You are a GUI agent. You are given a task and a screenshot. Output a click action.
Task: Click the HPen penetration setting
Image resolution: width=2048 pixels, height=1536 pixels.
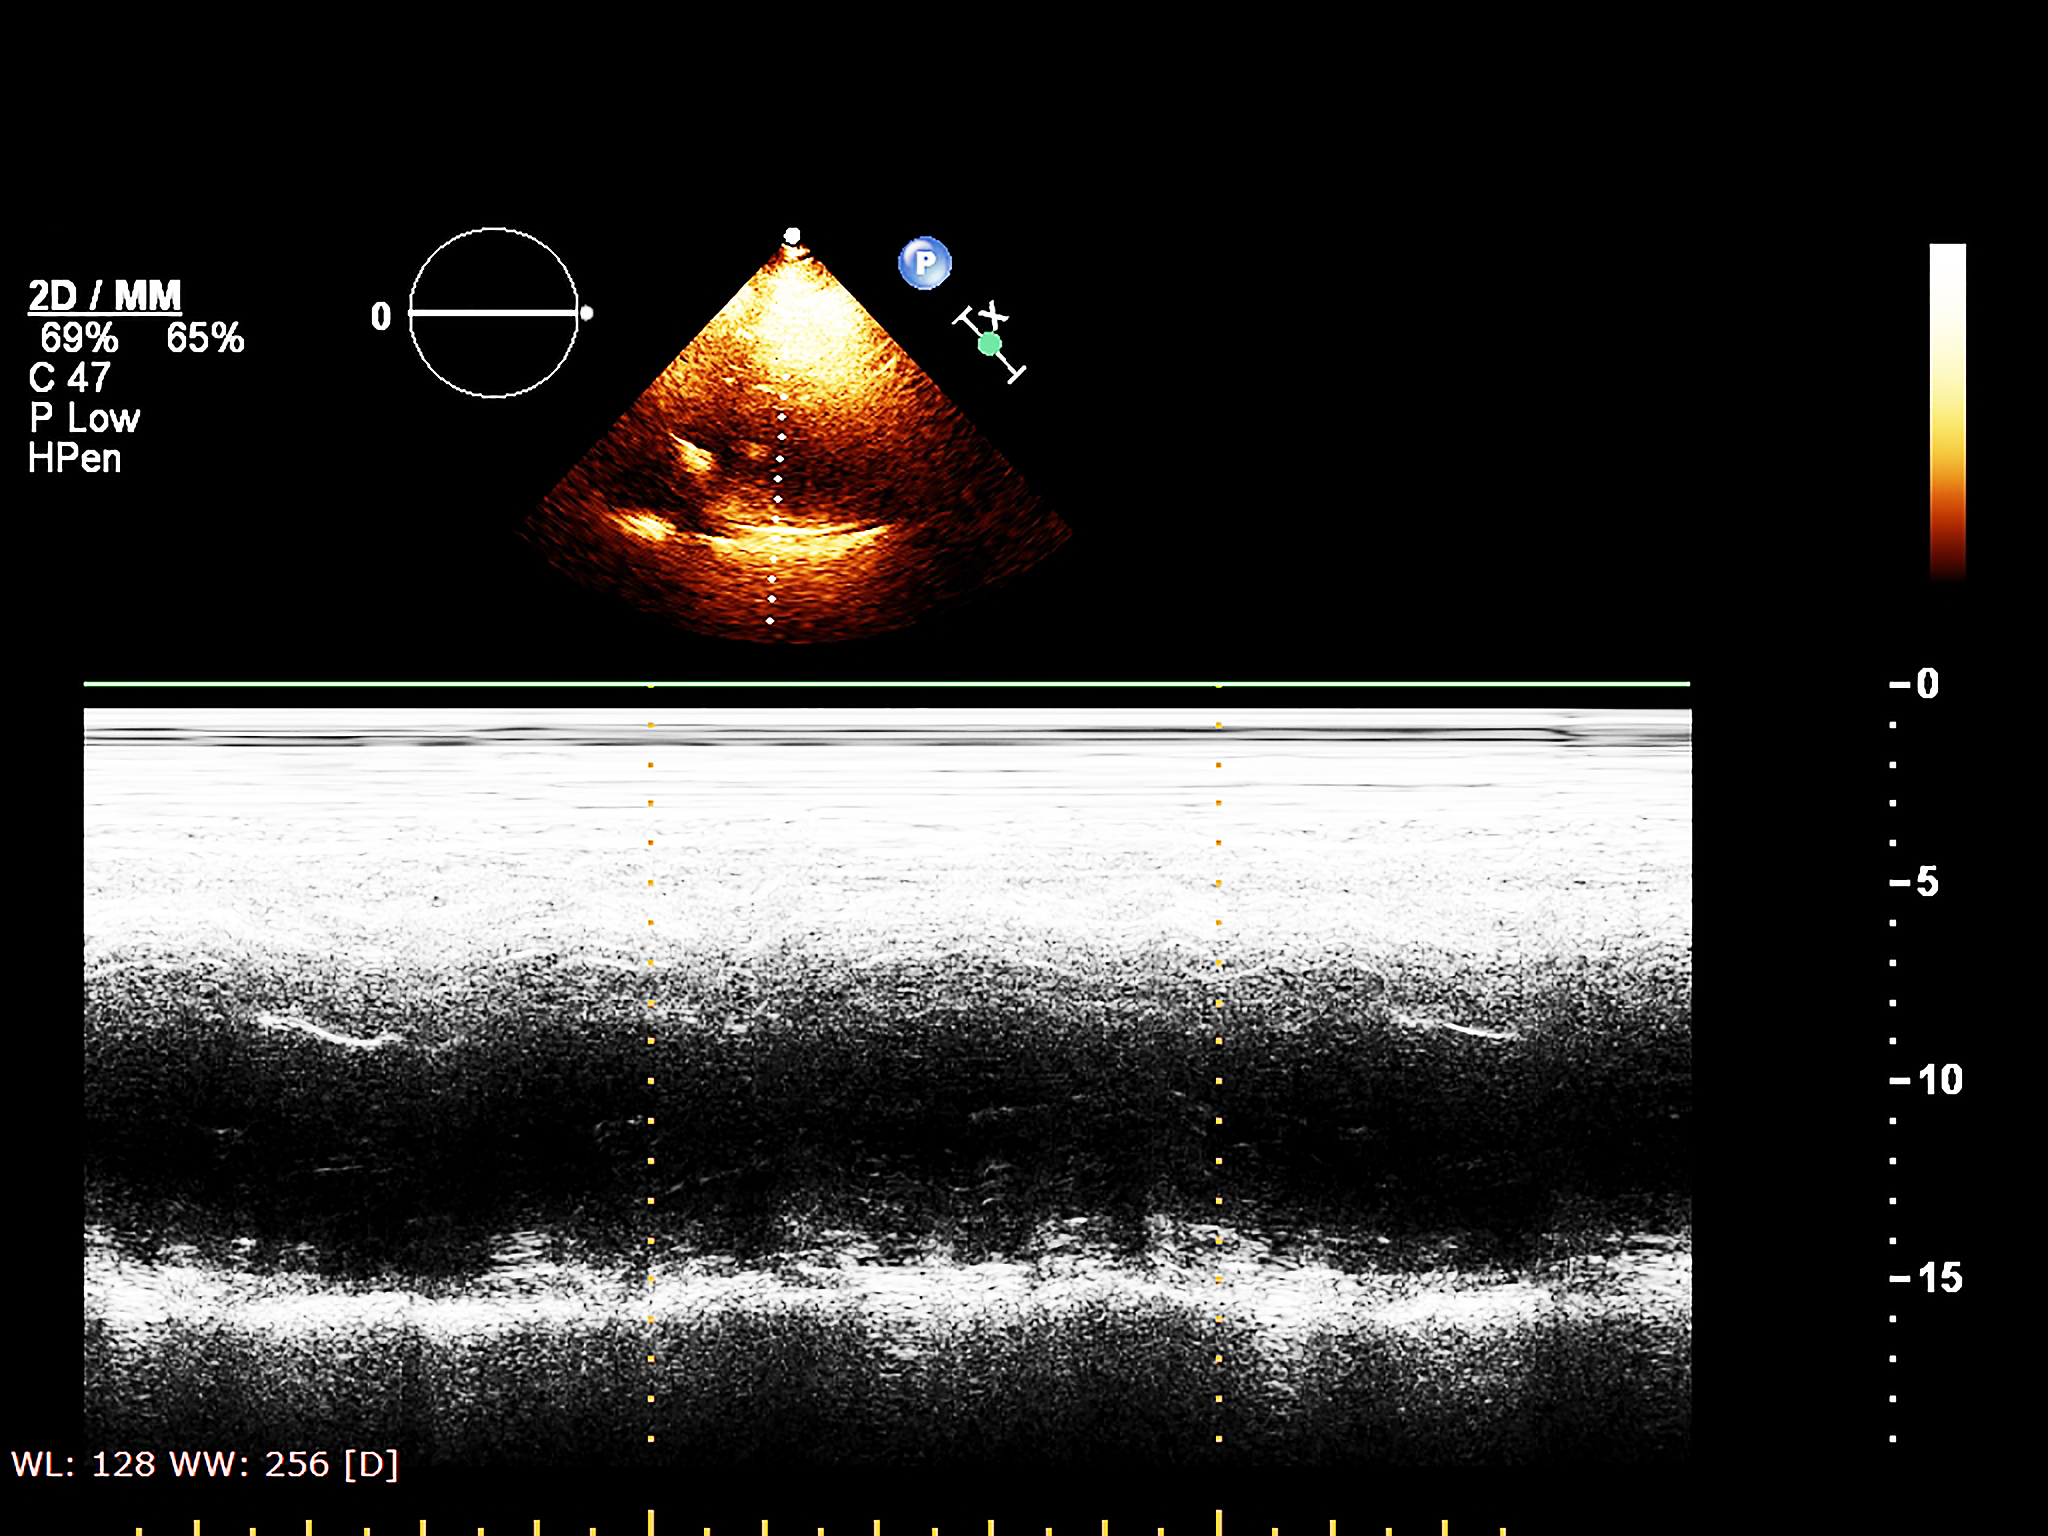[x=75, y=459]
